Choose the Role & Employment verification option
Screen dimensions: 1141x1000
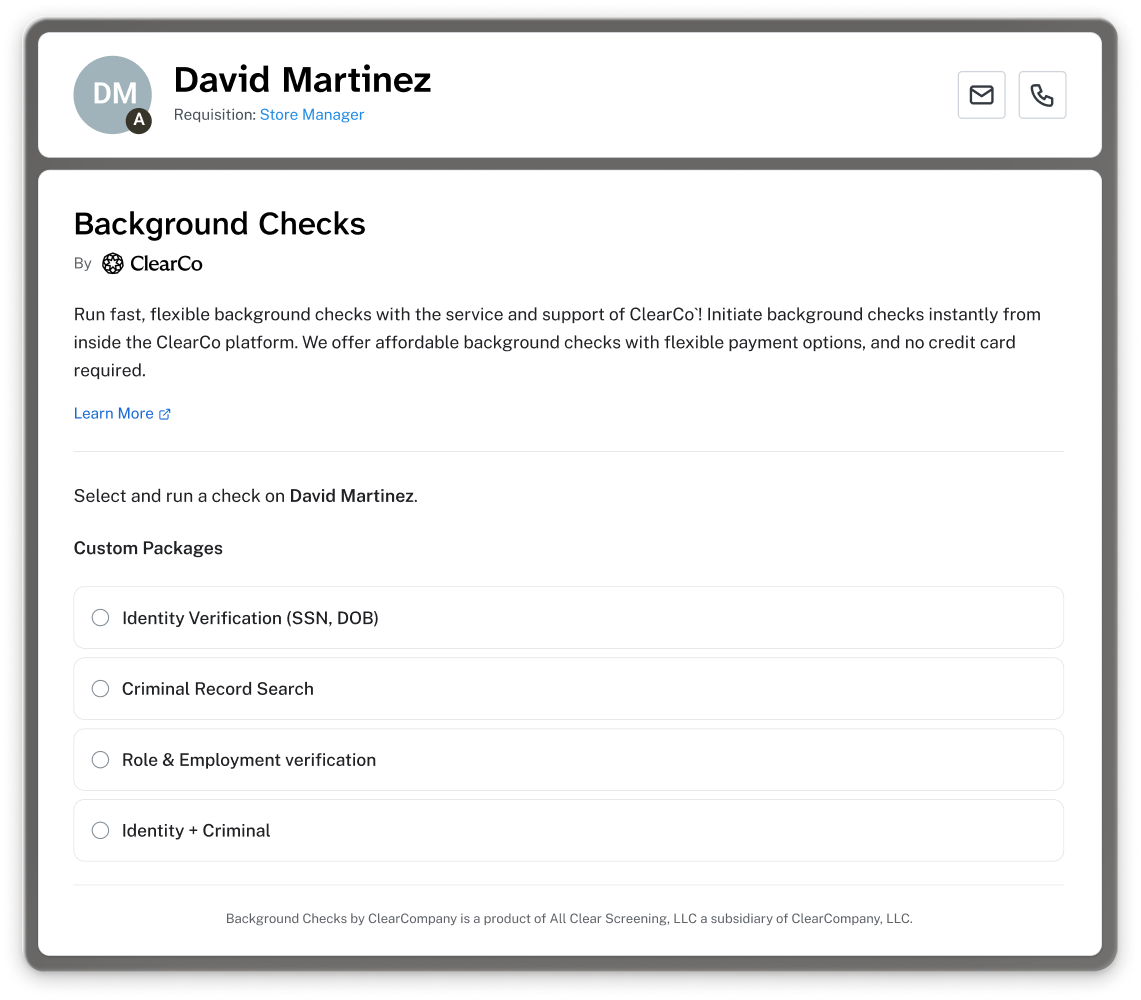100,759
